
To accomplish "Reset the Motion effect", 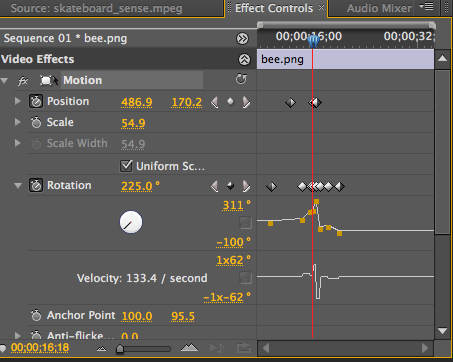I will pyautogui.click(x=241, y=79).
